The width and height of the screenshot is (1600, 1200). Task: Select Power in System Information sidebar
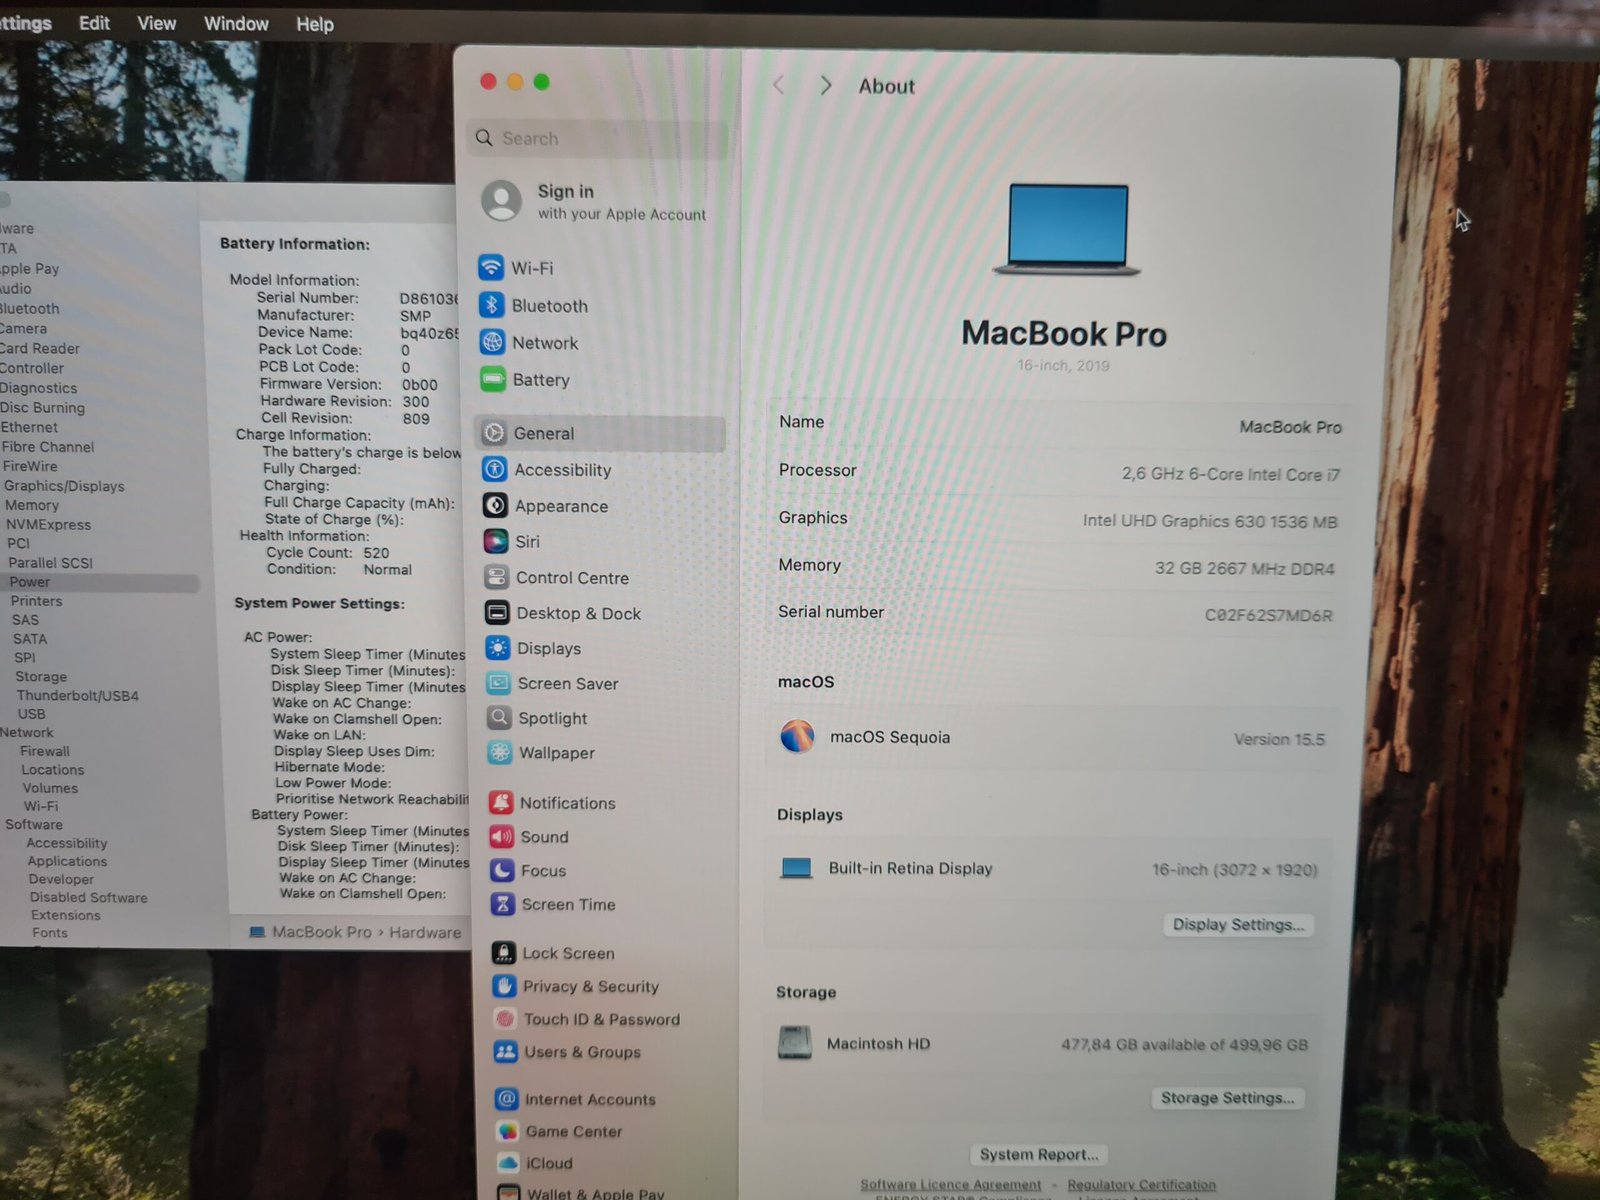click(x=30, y=582)
